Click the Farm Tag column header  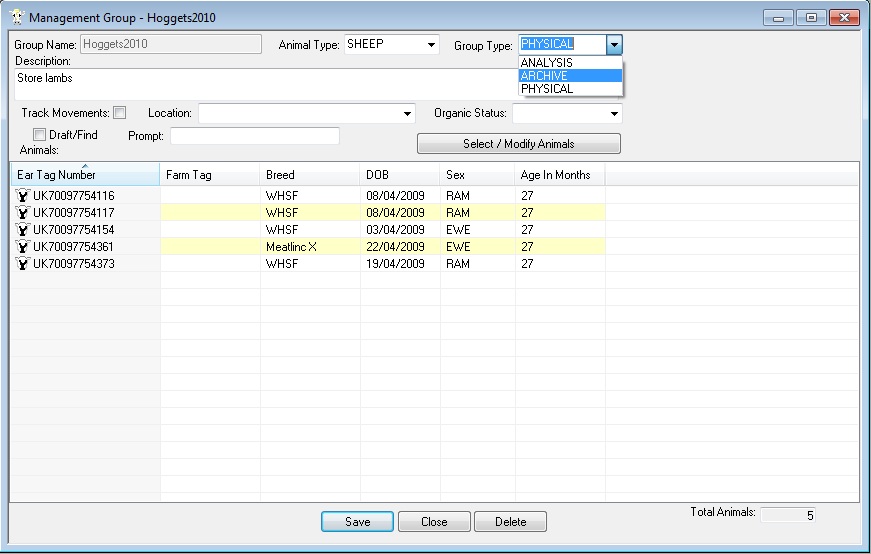tap(209, 174)
